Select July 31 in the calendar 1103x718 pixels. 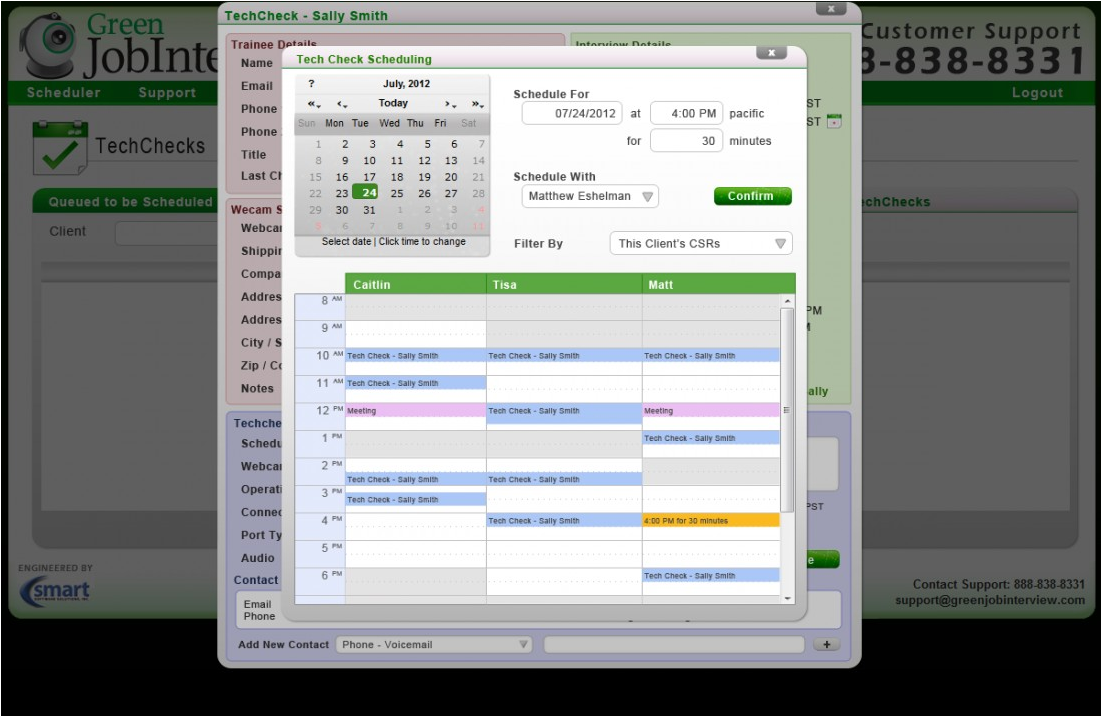coord(369,210)
